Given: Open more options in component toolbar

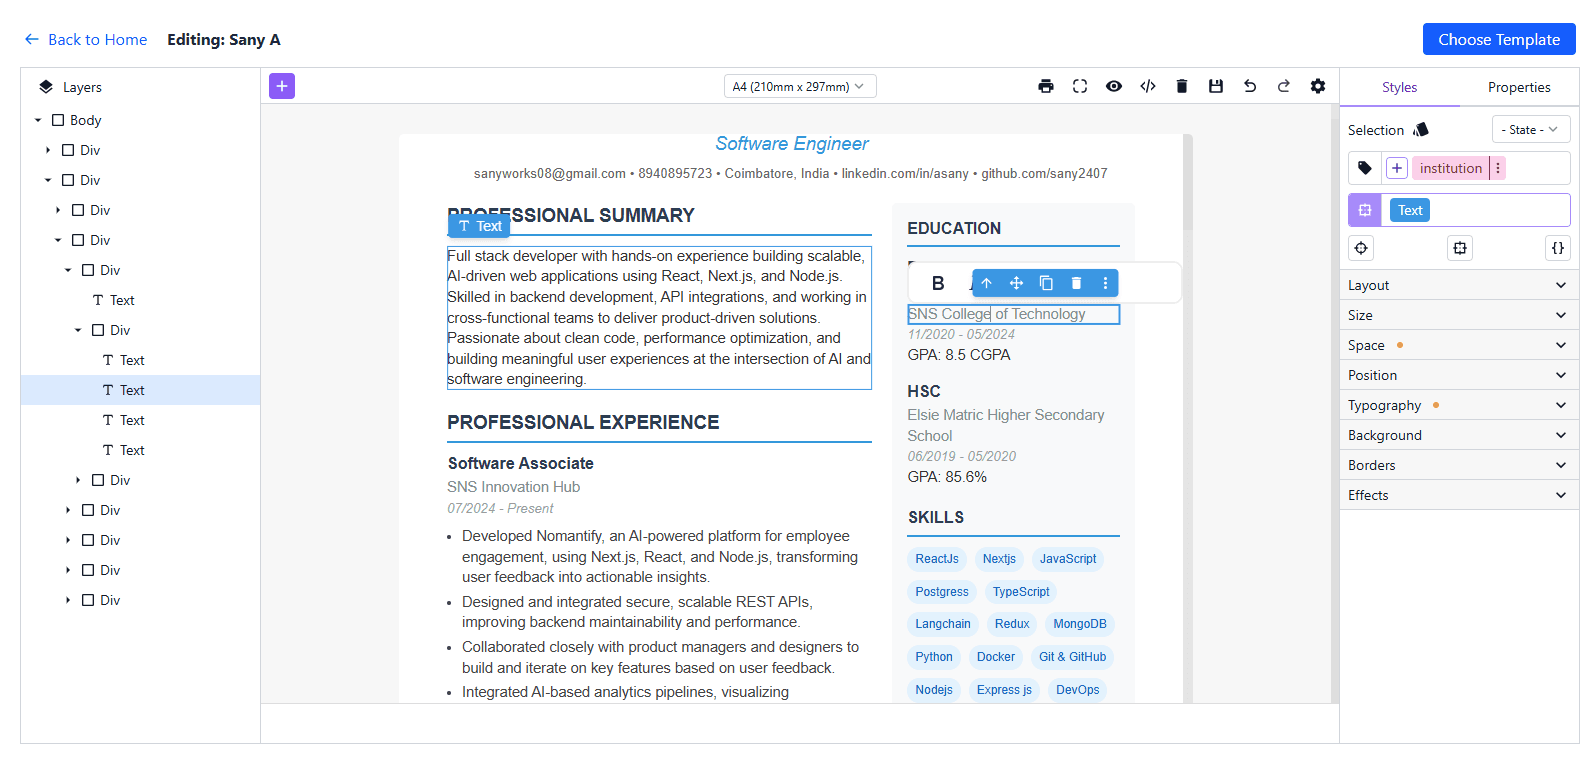Looking at the screenshot, I should pyautogui.click(x=1105, y=283).
